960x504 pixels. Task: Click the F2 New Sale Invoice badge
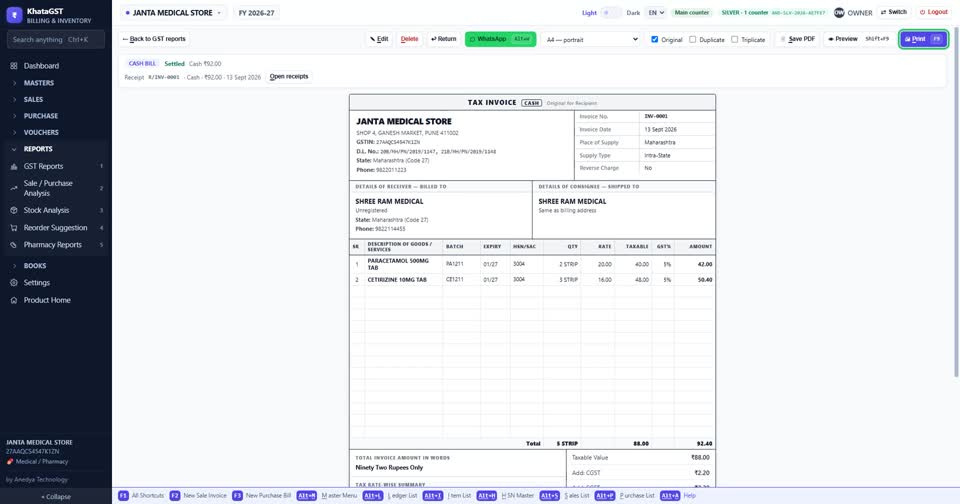click(x=174, y=495)
